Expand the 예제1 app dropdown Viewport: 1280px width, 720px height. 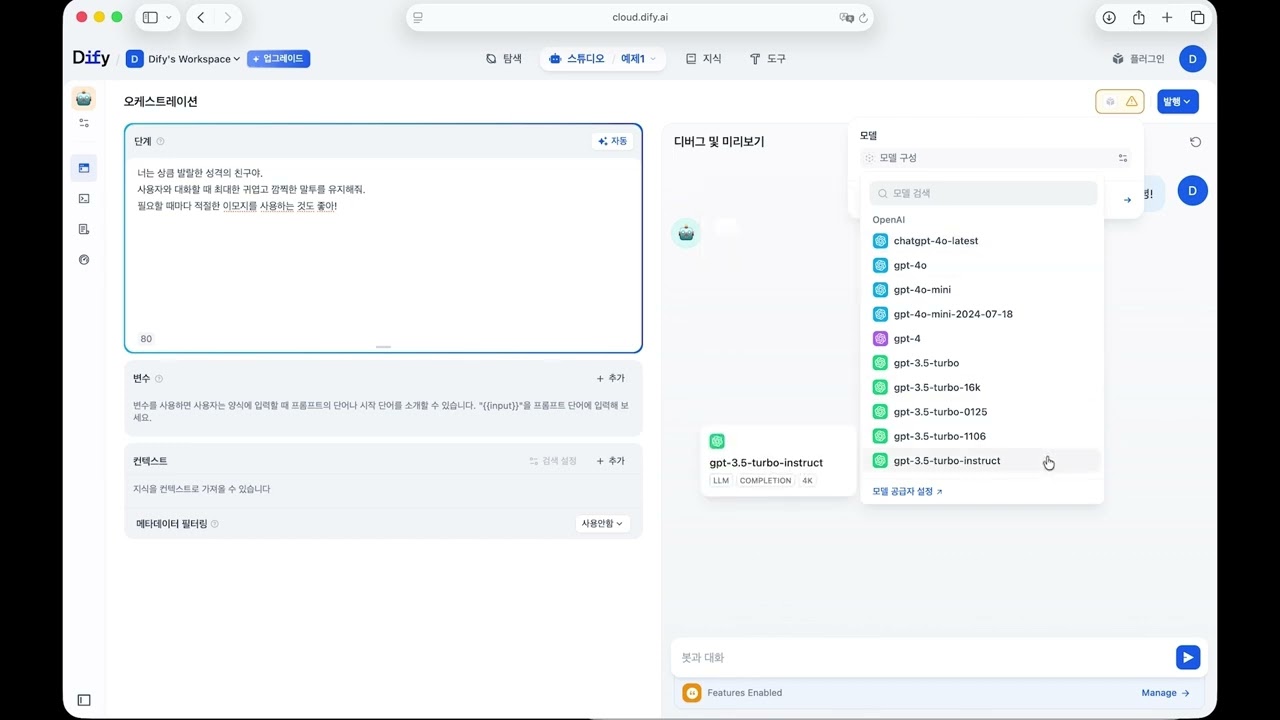point(638,59)
